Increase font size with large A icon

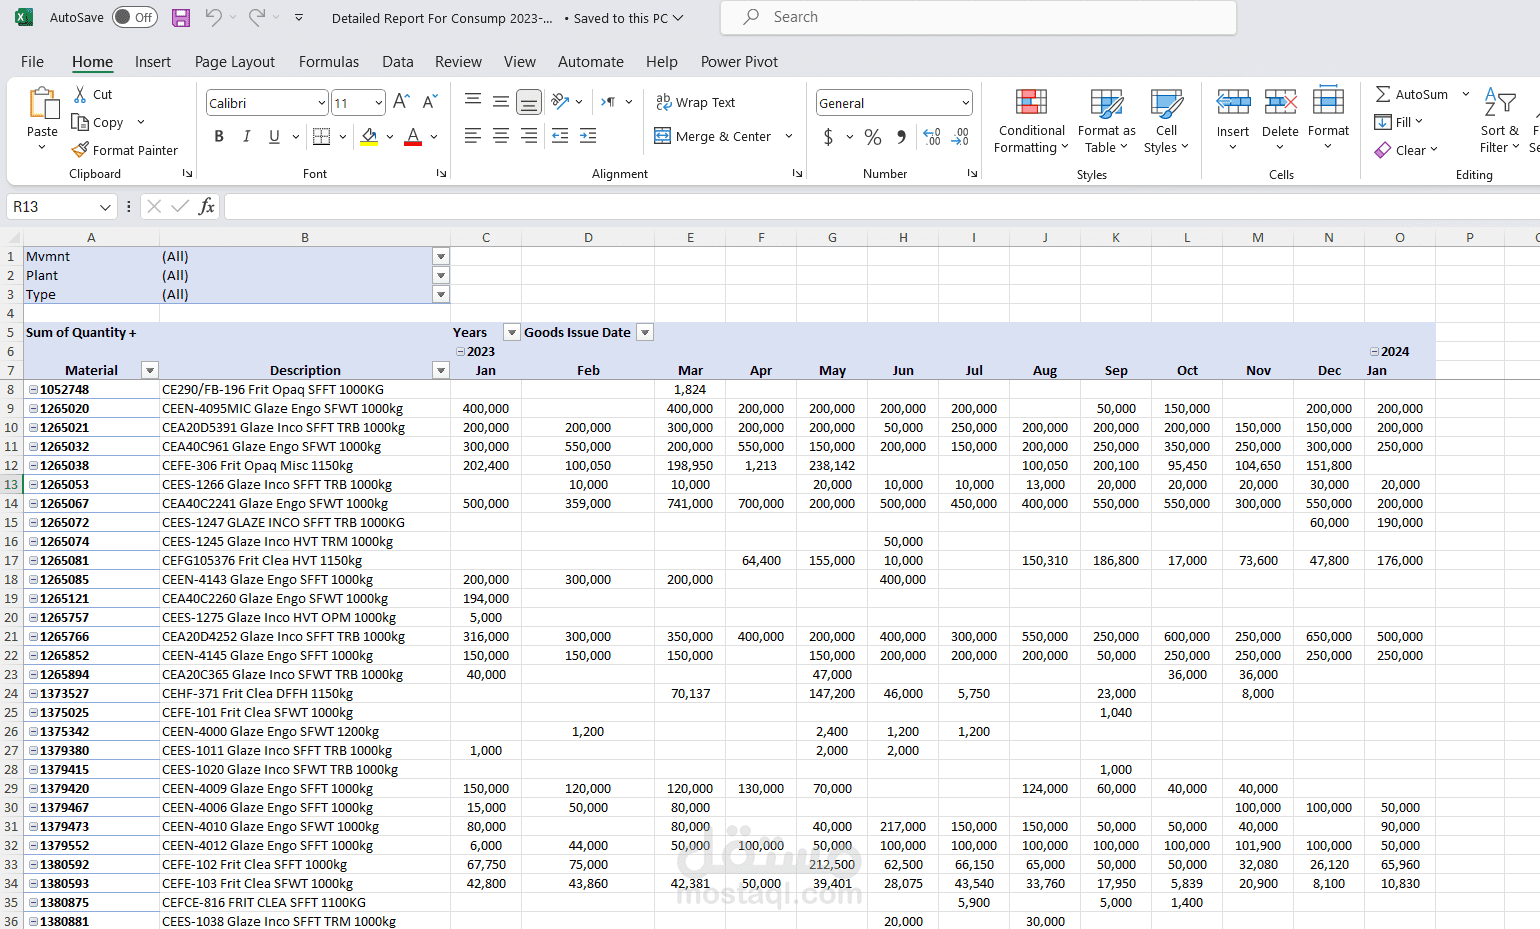[401, 102]
